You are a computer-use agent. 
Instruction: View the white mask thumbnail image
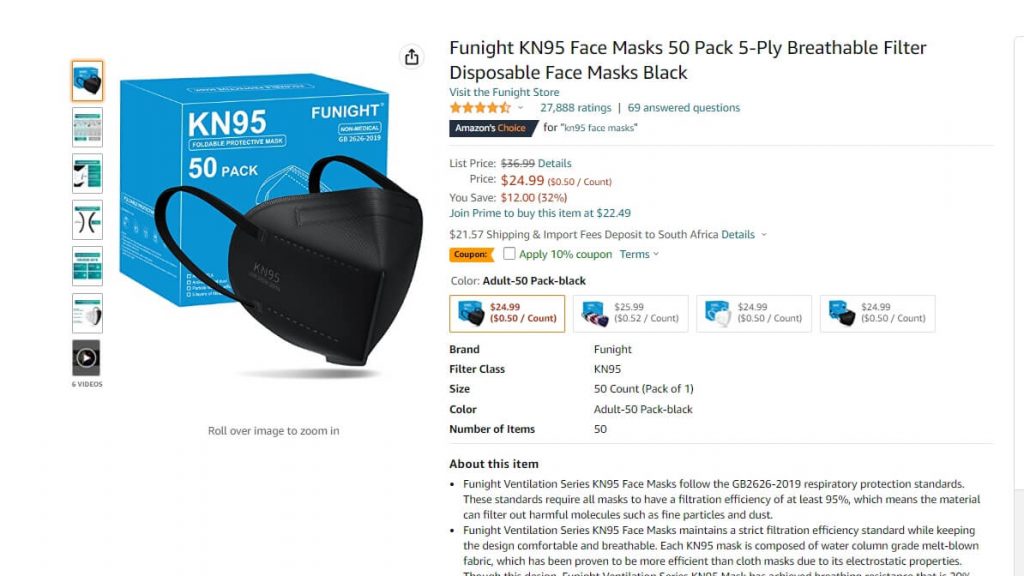click(87, 313)
